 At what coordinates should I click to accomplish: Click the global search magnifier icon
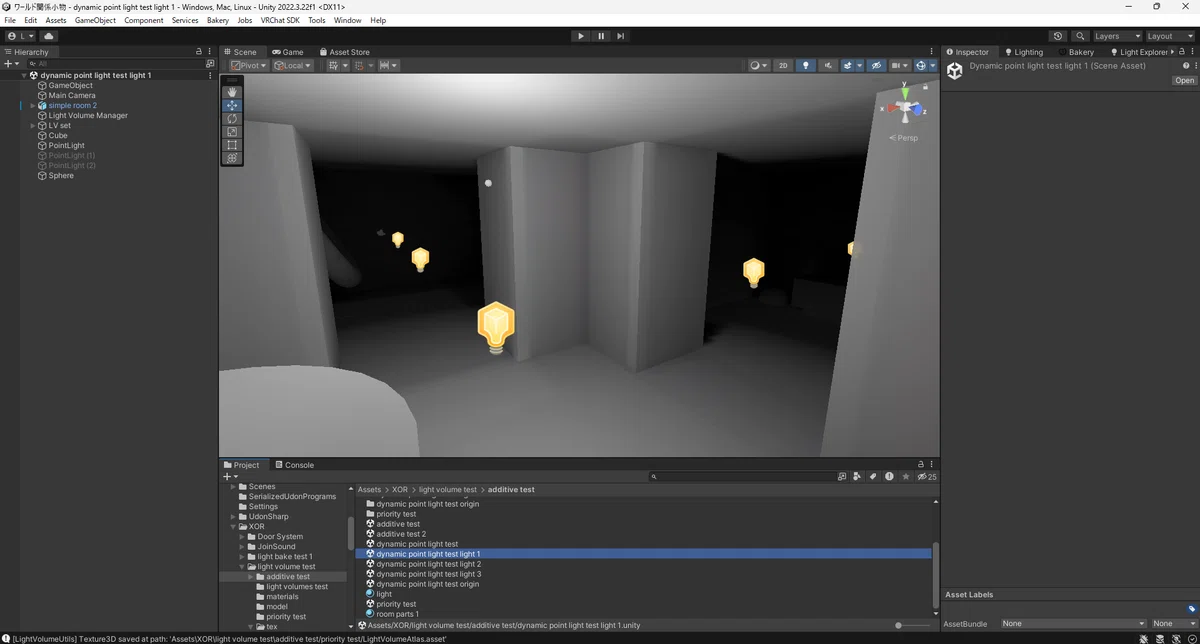1080,36
